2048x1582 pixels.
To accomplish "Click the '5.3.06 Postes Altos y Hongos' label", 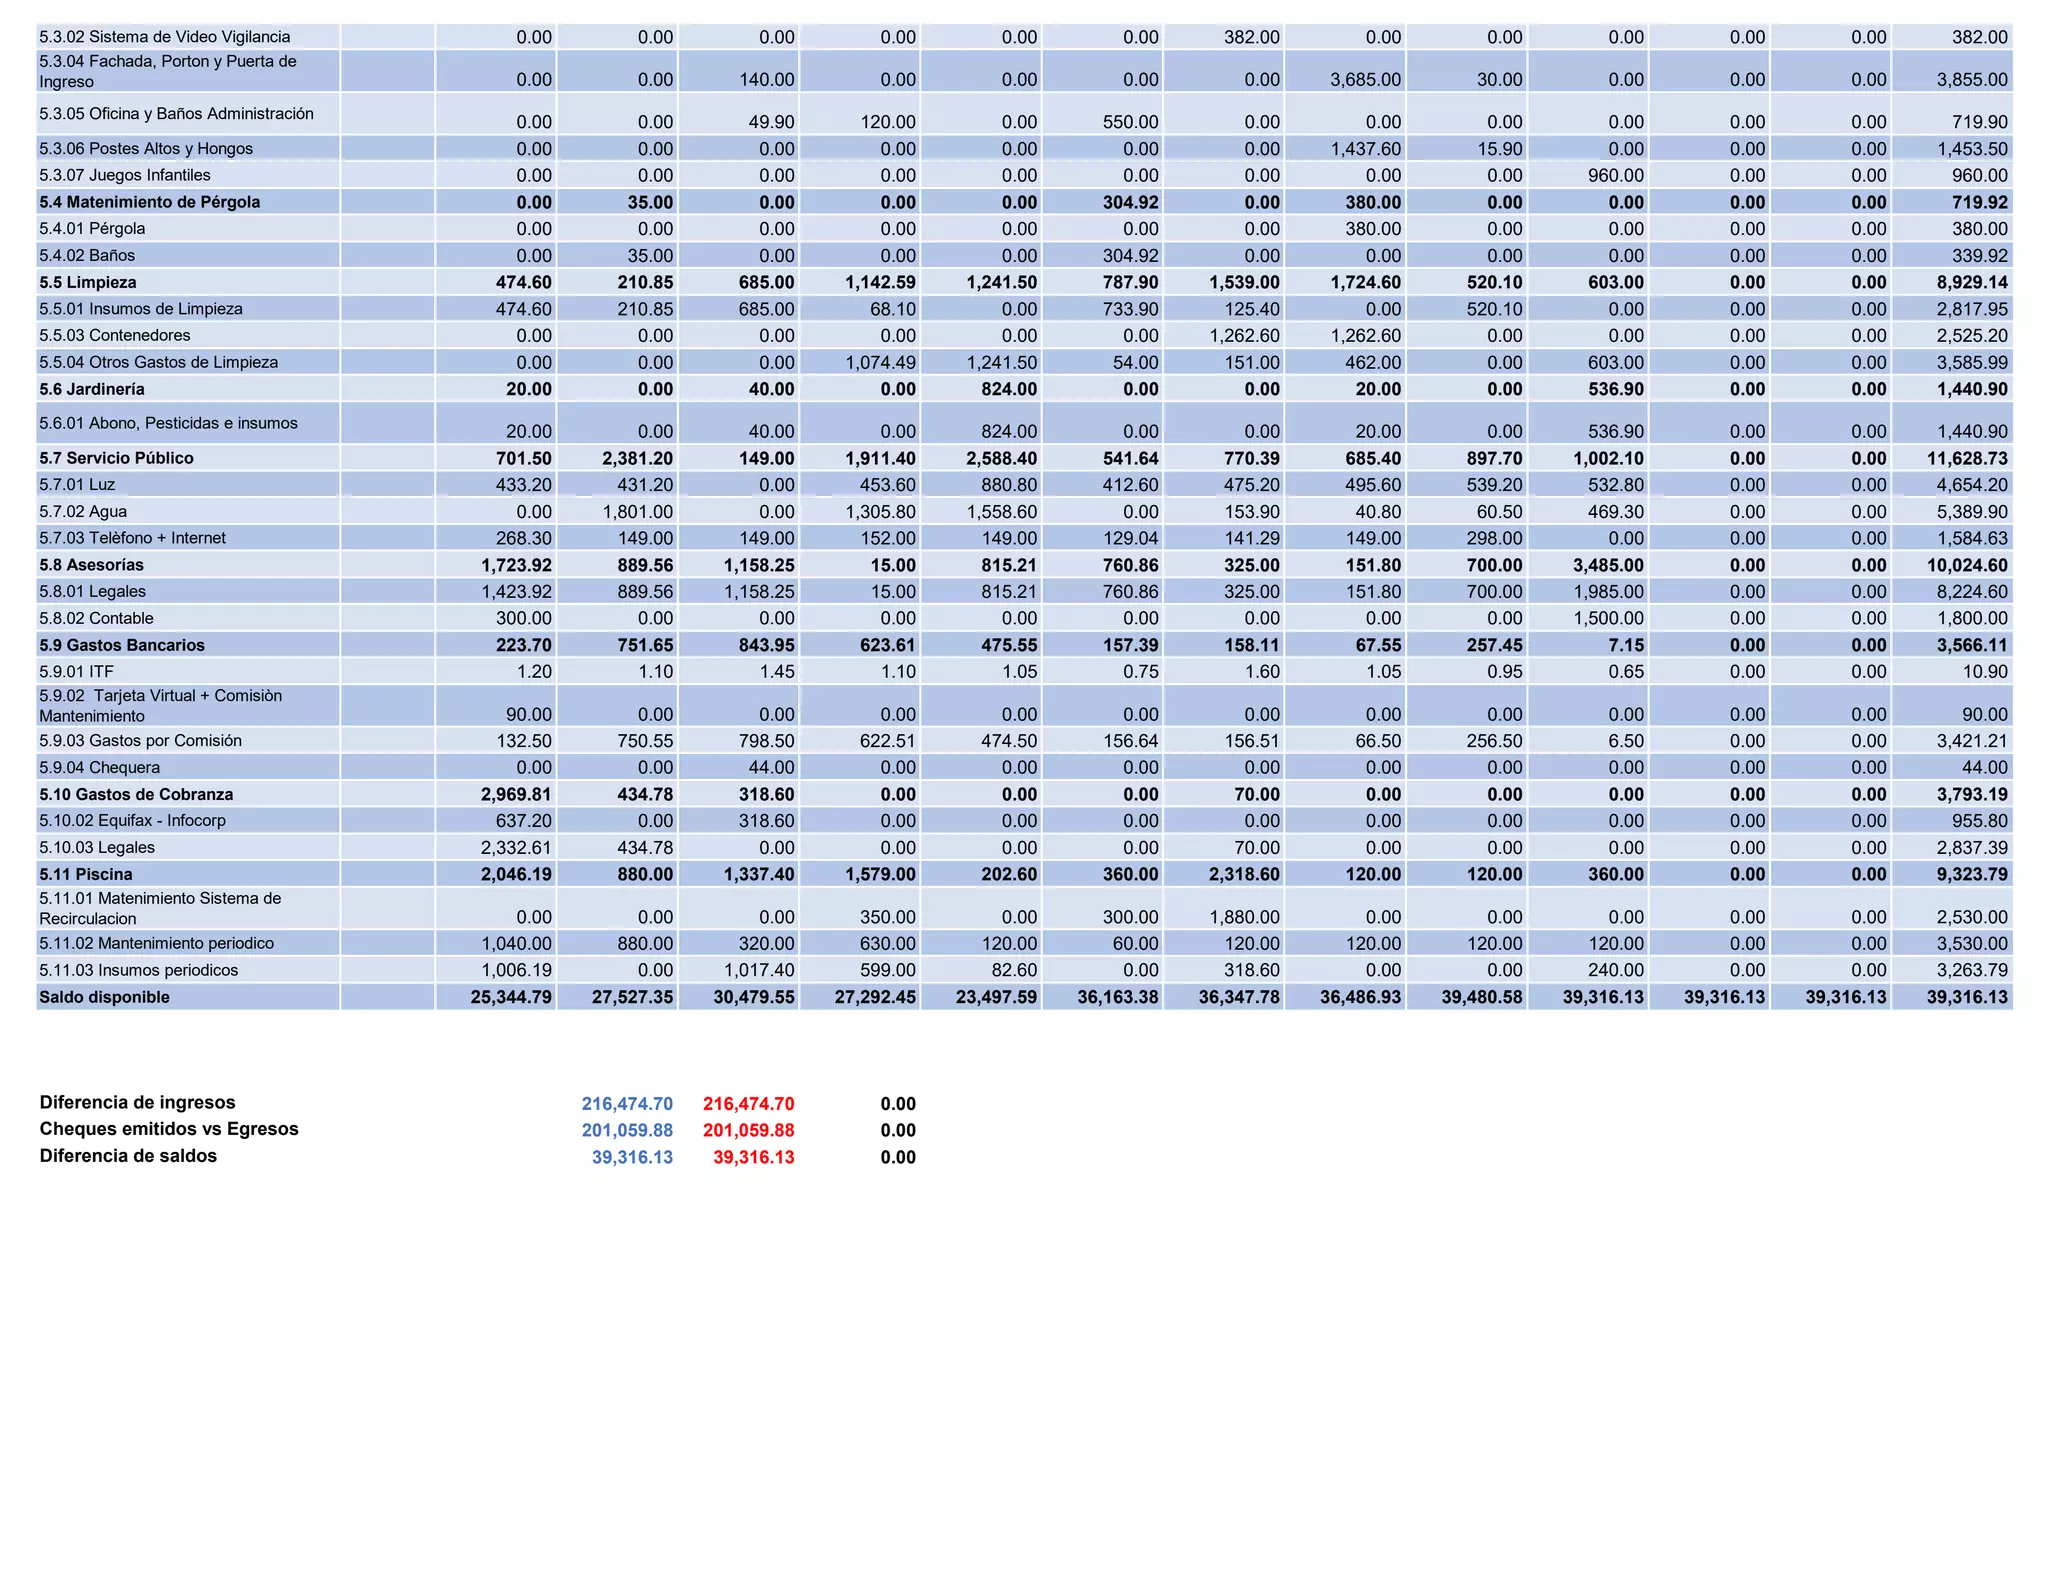I will tap(146, 149).
